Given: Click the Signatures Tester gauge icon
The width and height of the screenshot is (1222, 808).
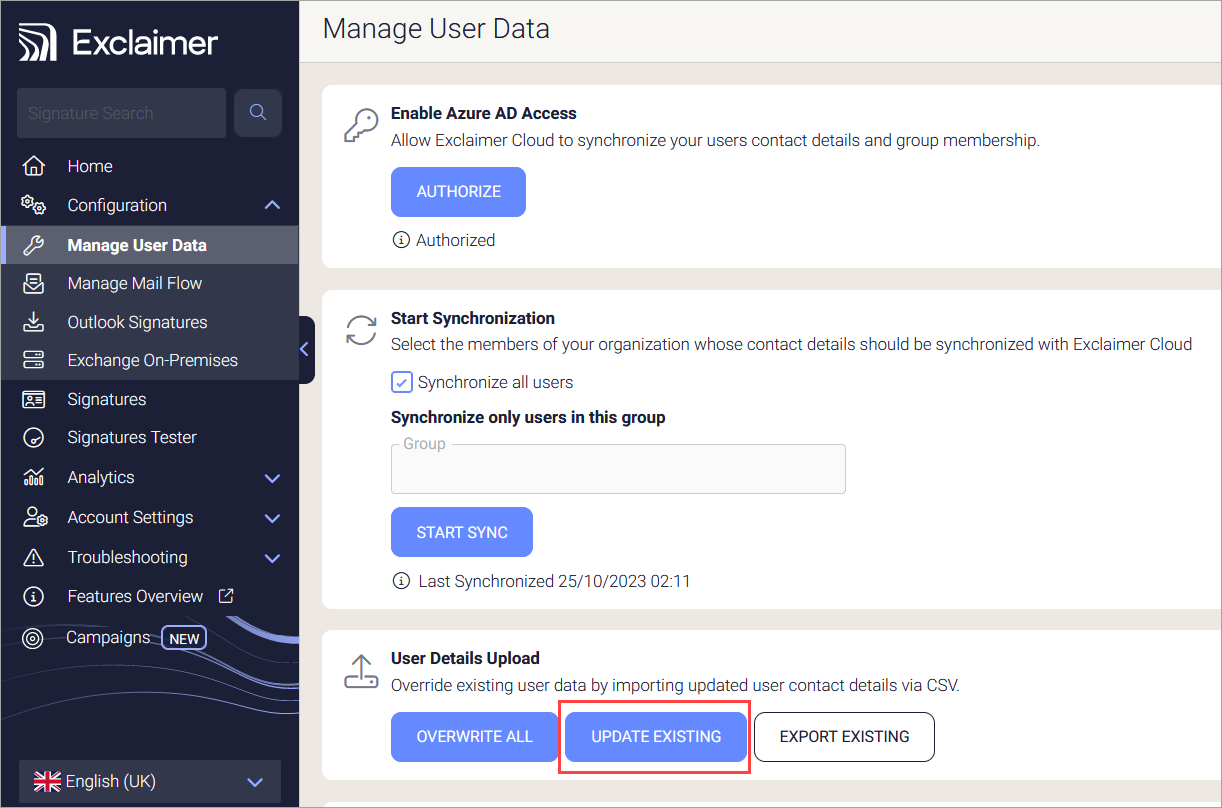Looking at the screenshot, I should (x=34, y=438).
